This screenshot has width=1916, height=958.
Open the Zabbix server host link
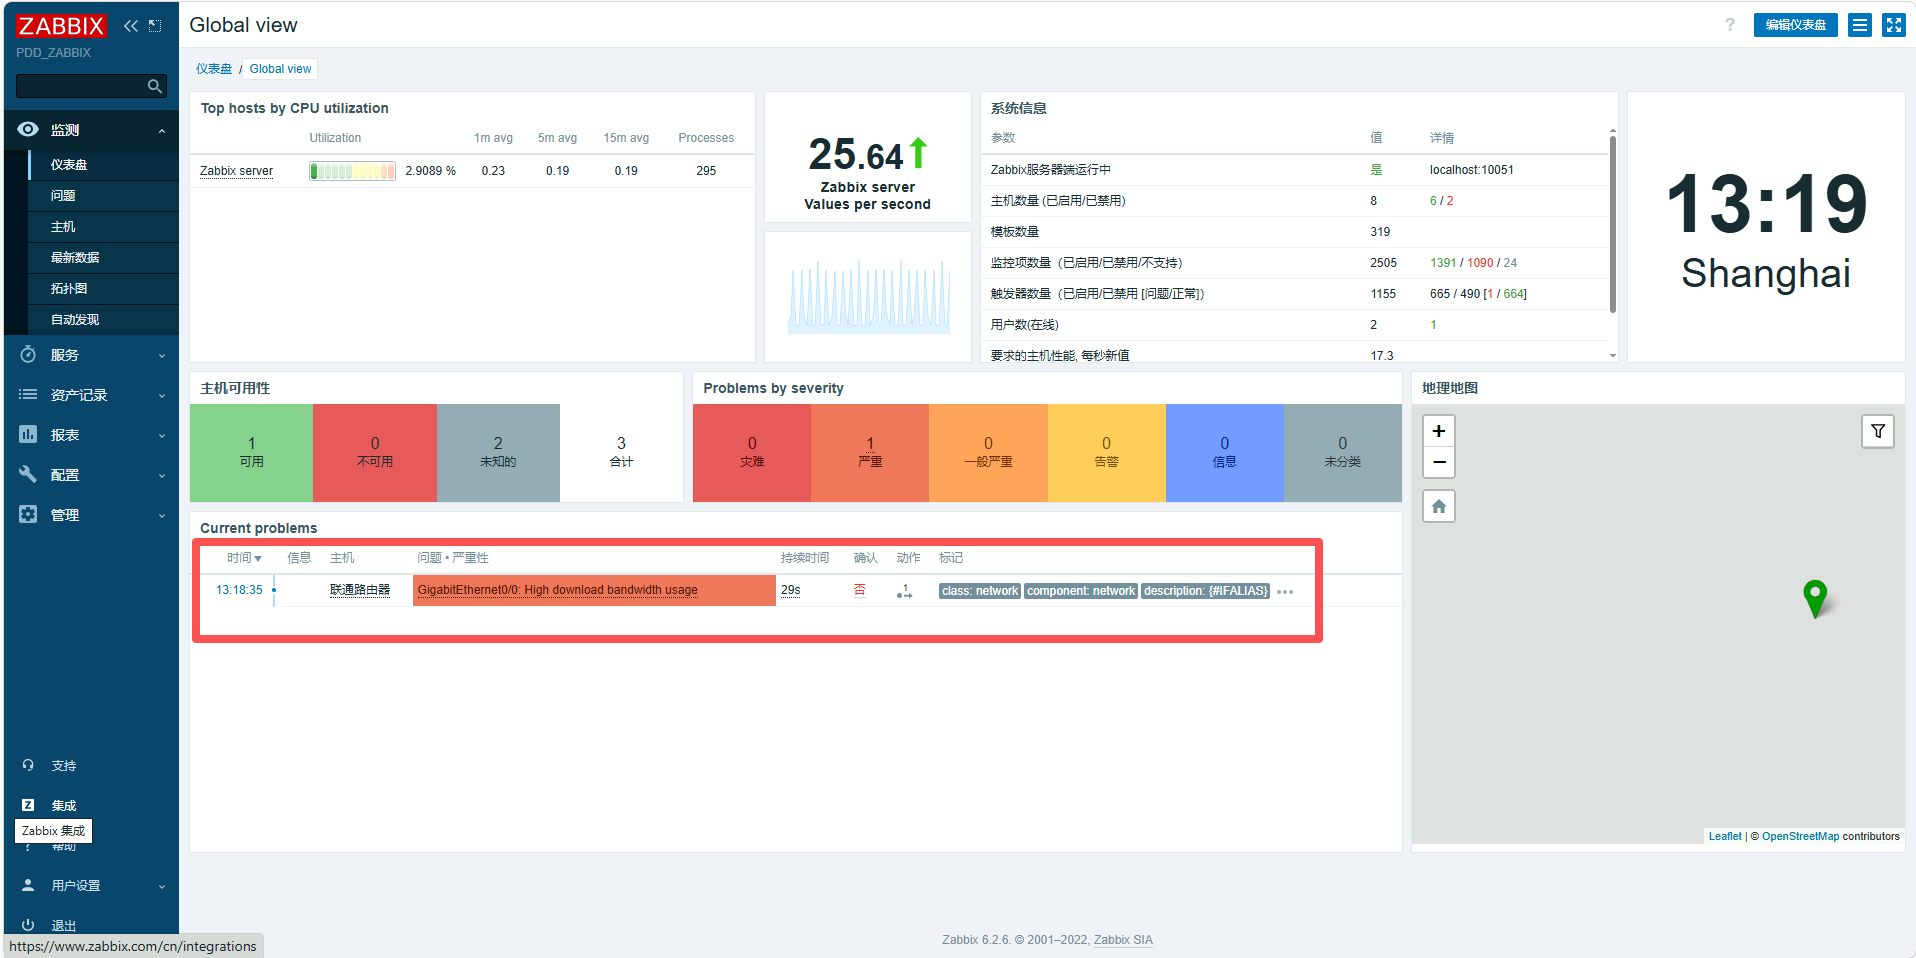click(236, 171)
